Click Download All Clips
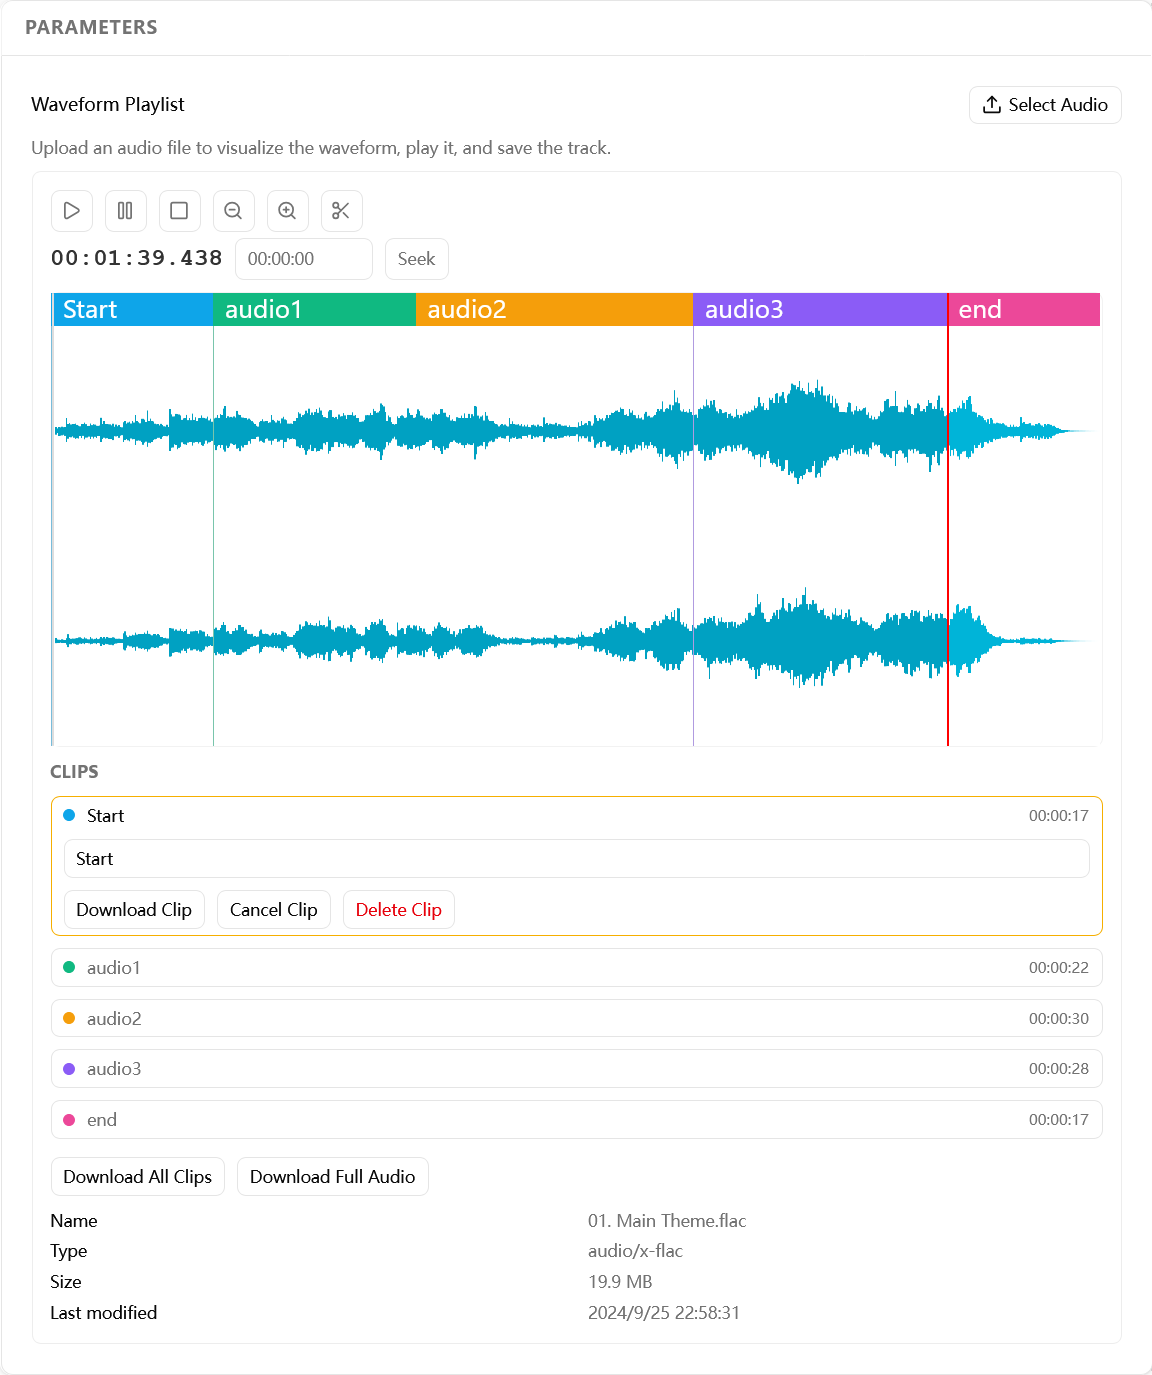Viewport: 1152px width, 1375px height. 137,1176
